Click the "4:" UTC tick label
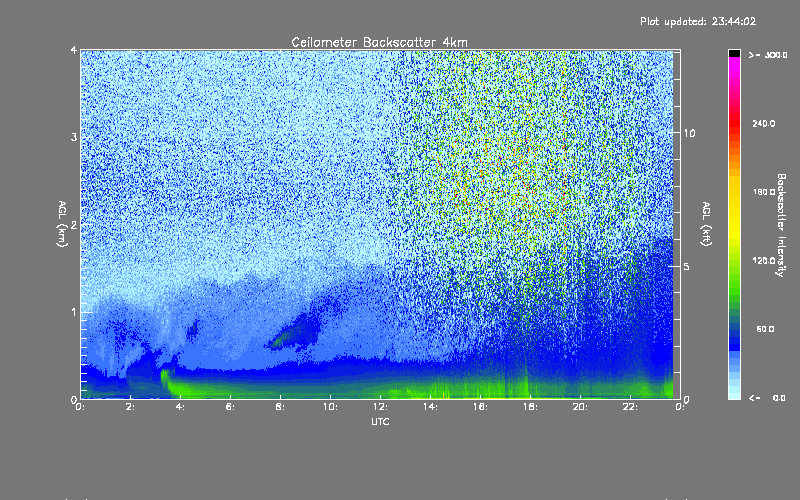 (180, 407)
